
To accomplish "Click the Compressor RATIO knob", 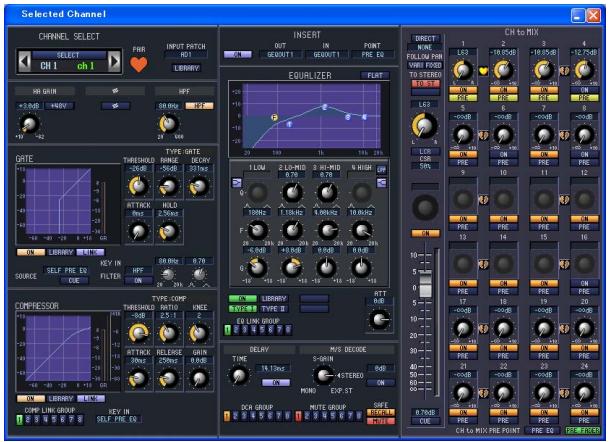I will tap(169, 333).
